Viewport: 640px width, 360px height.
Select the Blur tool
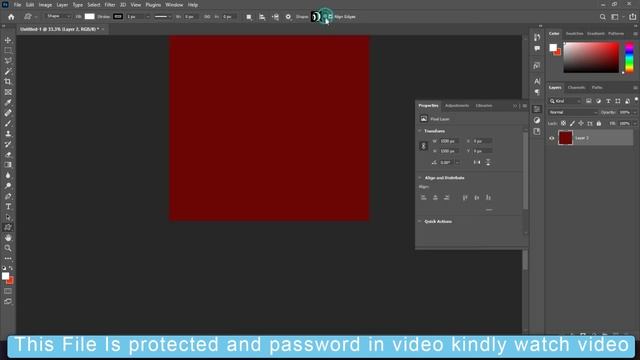point(8,176)
